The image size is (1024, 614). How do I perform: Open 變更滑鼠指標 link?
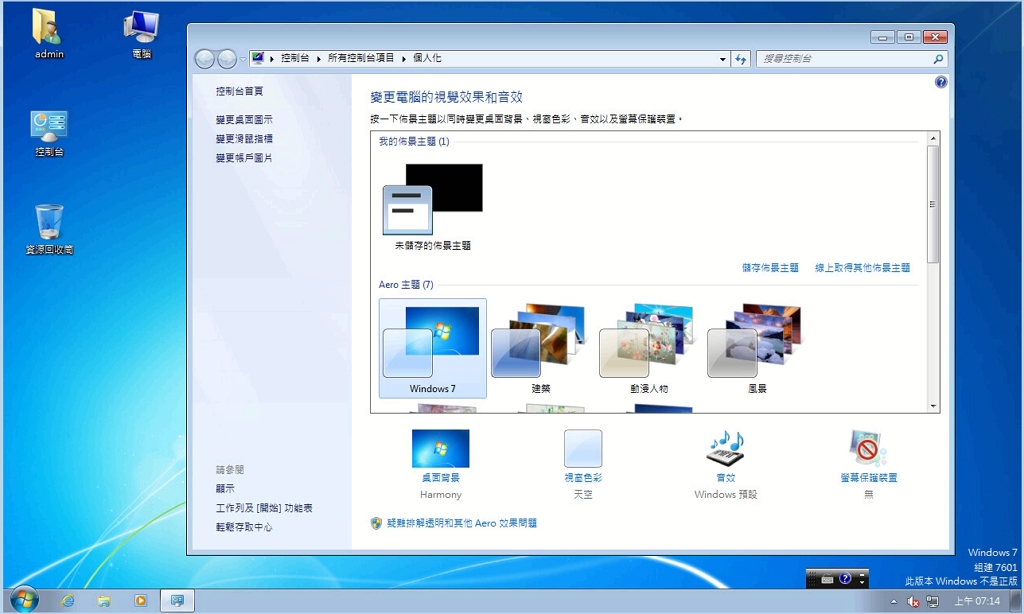244,138
